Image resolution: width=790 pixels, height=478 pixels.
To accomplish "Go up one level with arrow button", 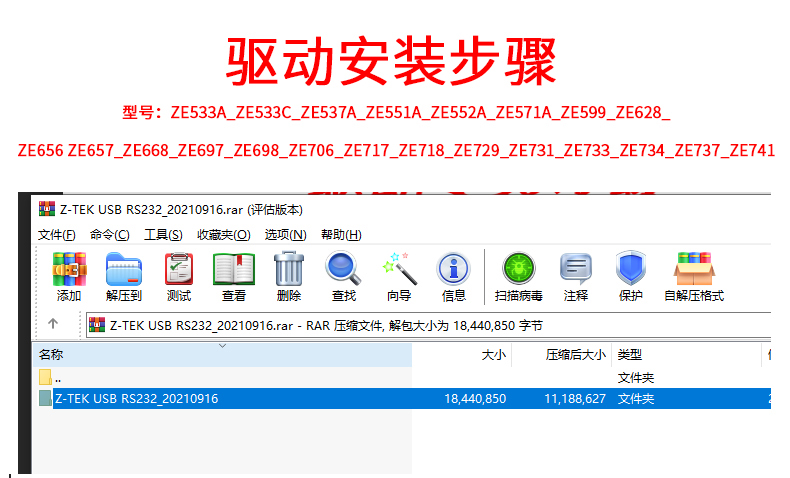I will coord(53,324).
